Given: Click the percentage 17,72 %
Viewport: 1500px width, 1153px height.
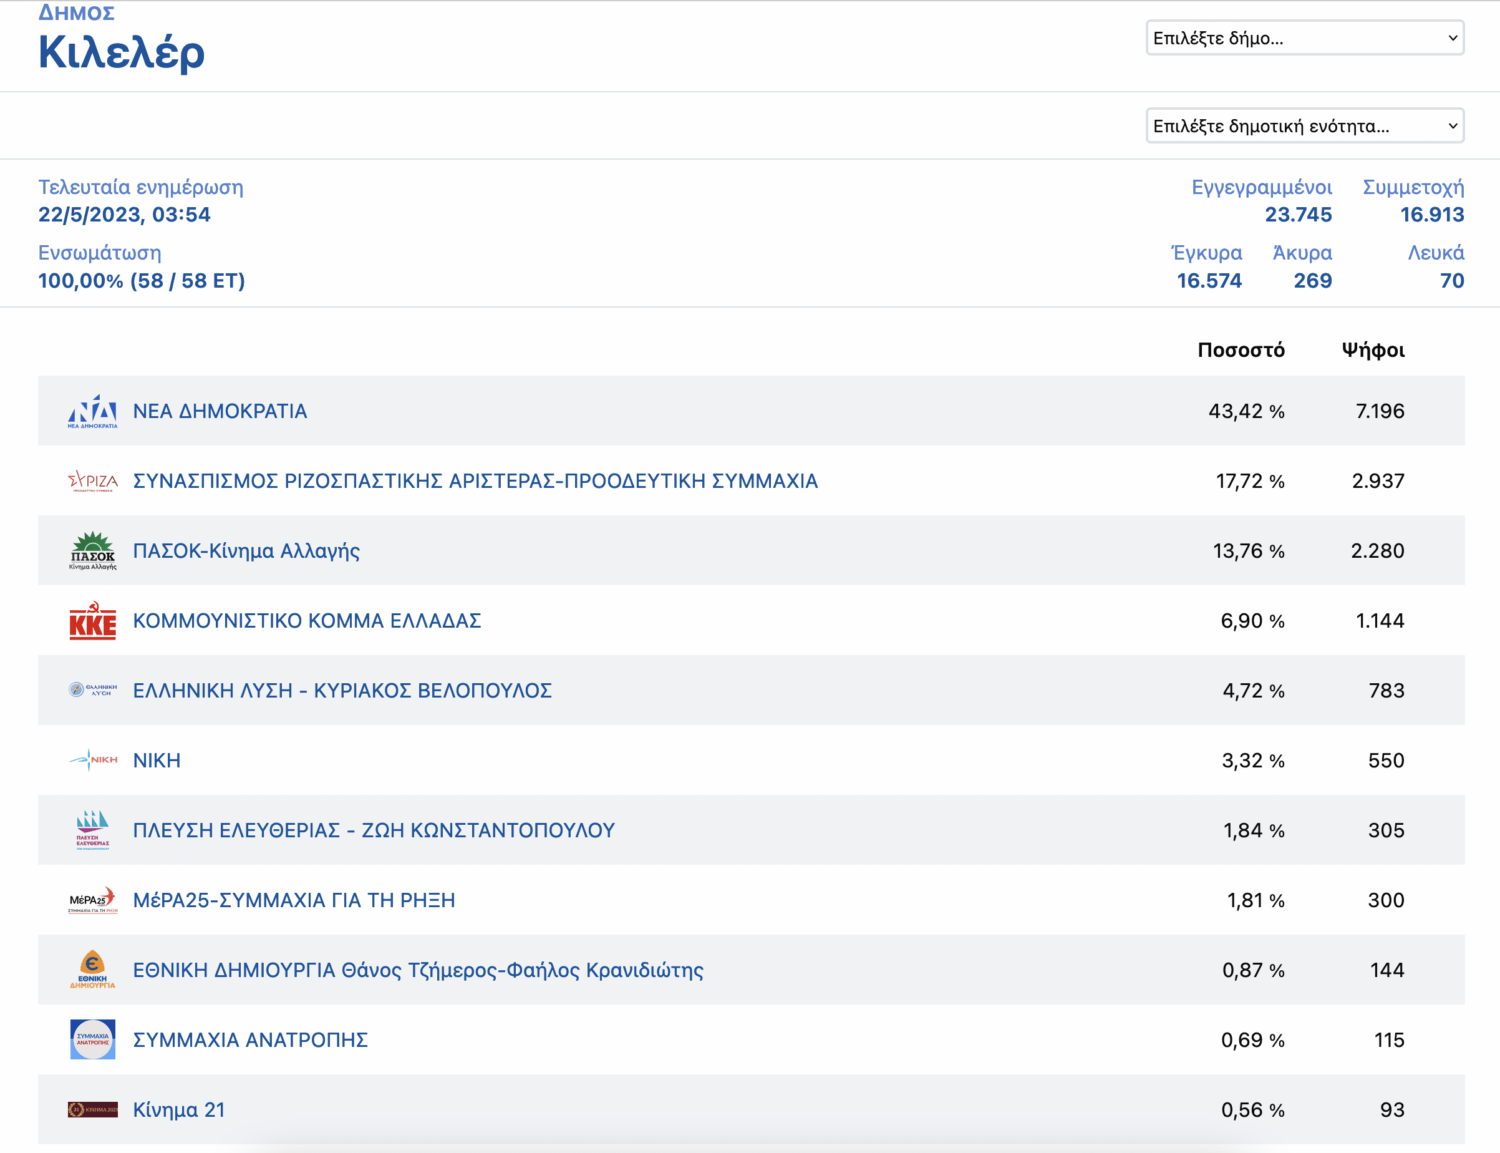Looking at the screenshot, I should [x=1250, y=481].
